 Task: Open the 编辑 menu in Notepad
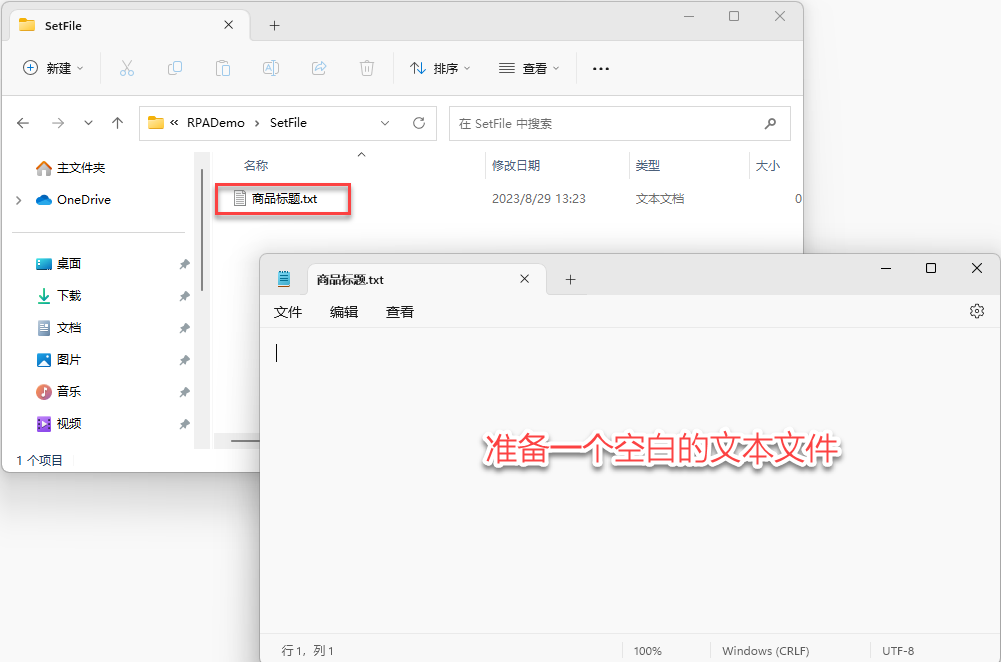click(x=344, y=312)
